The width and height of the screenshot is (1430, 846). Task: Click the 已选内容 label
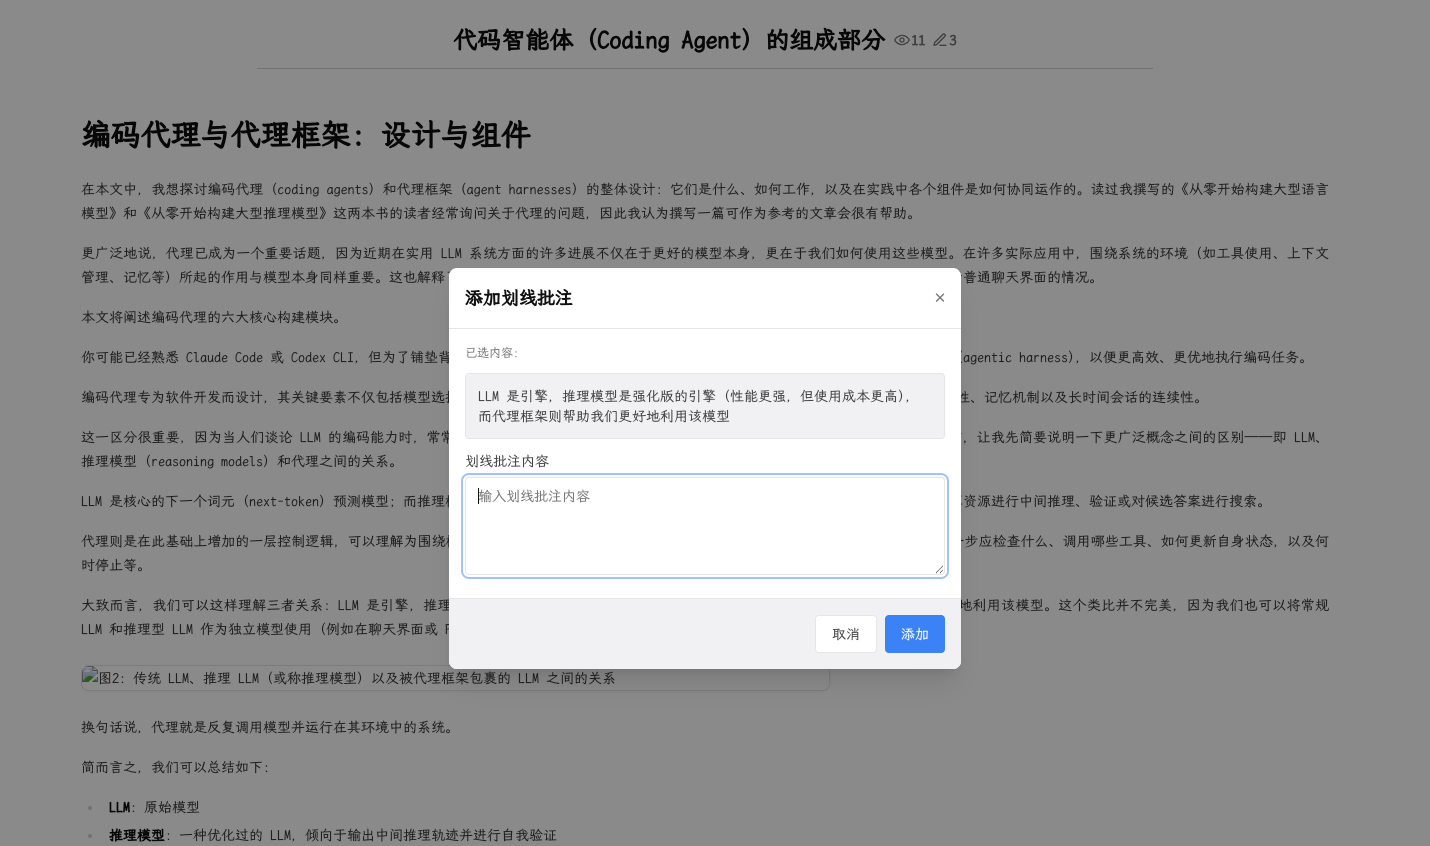(492, 353)
